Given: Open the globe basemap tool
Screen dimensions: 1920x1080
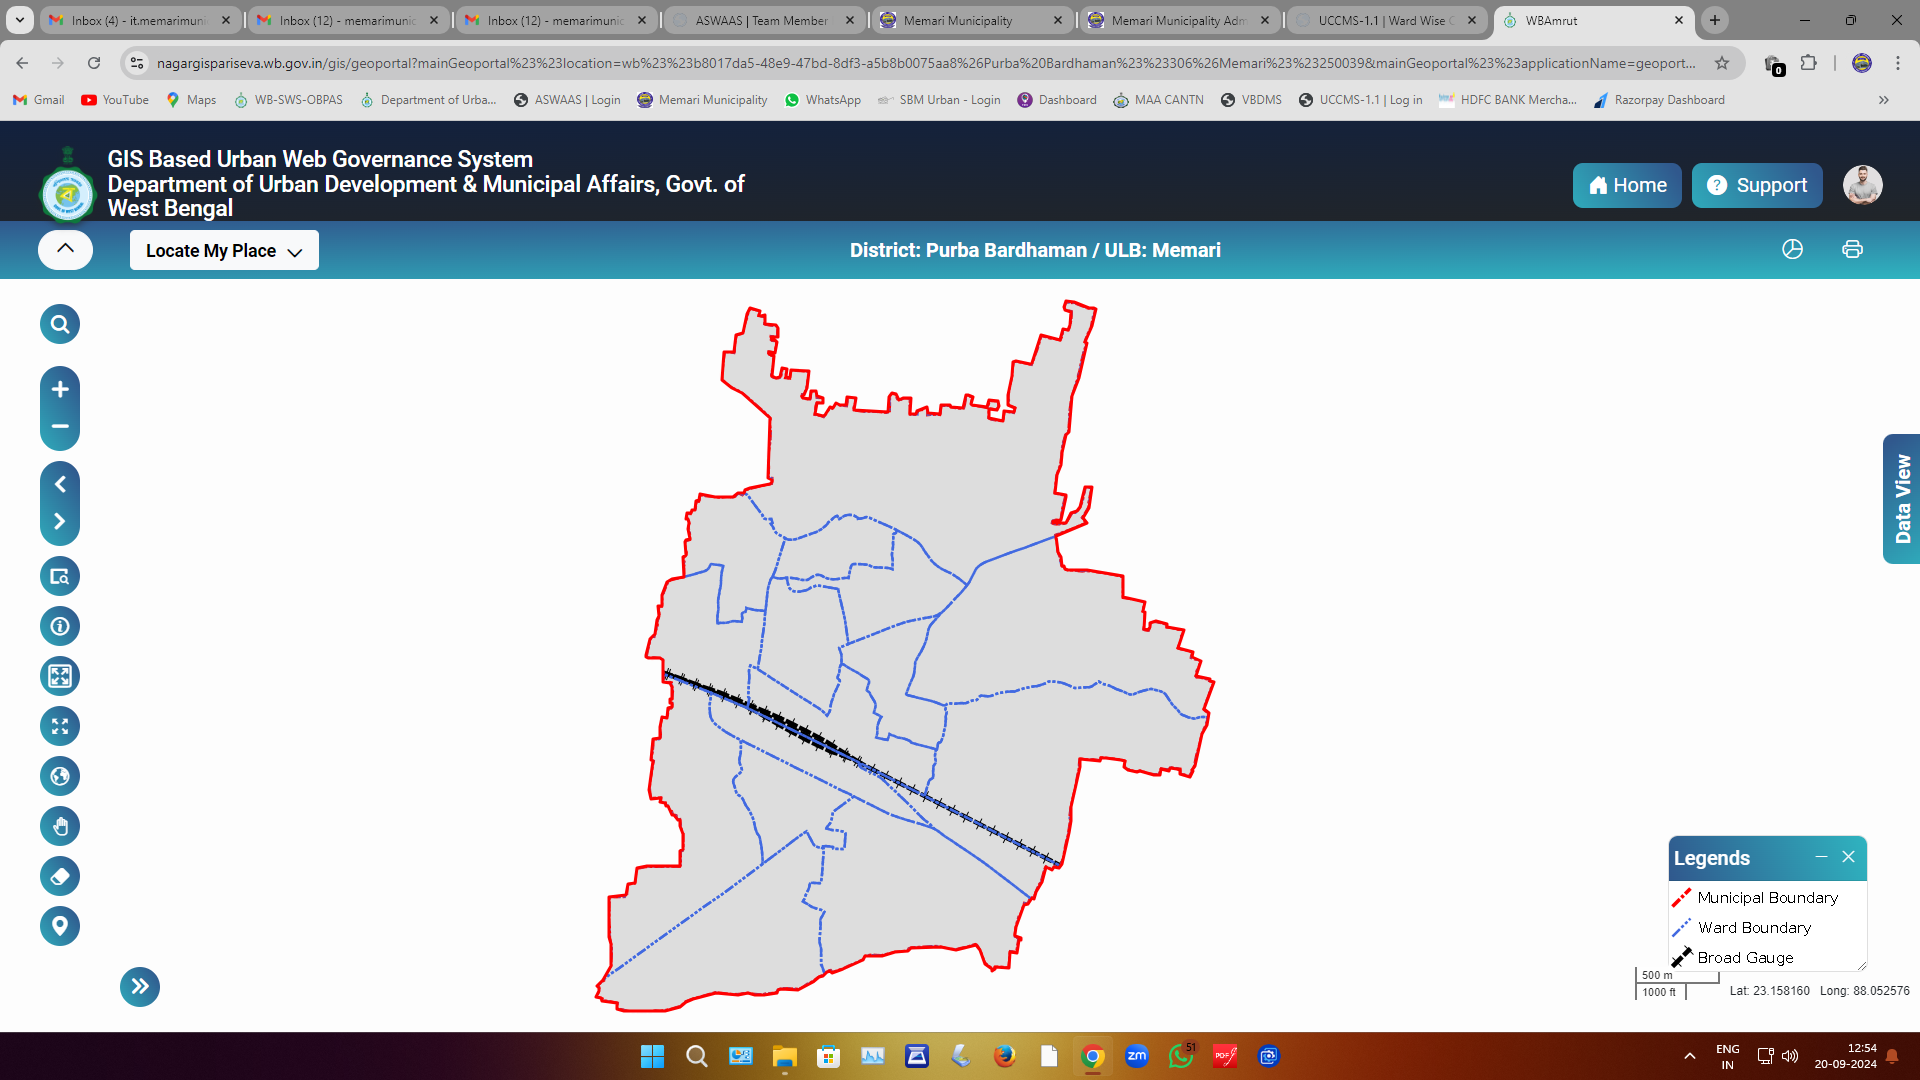Looking at the screenshot, I should pos(60,776).
